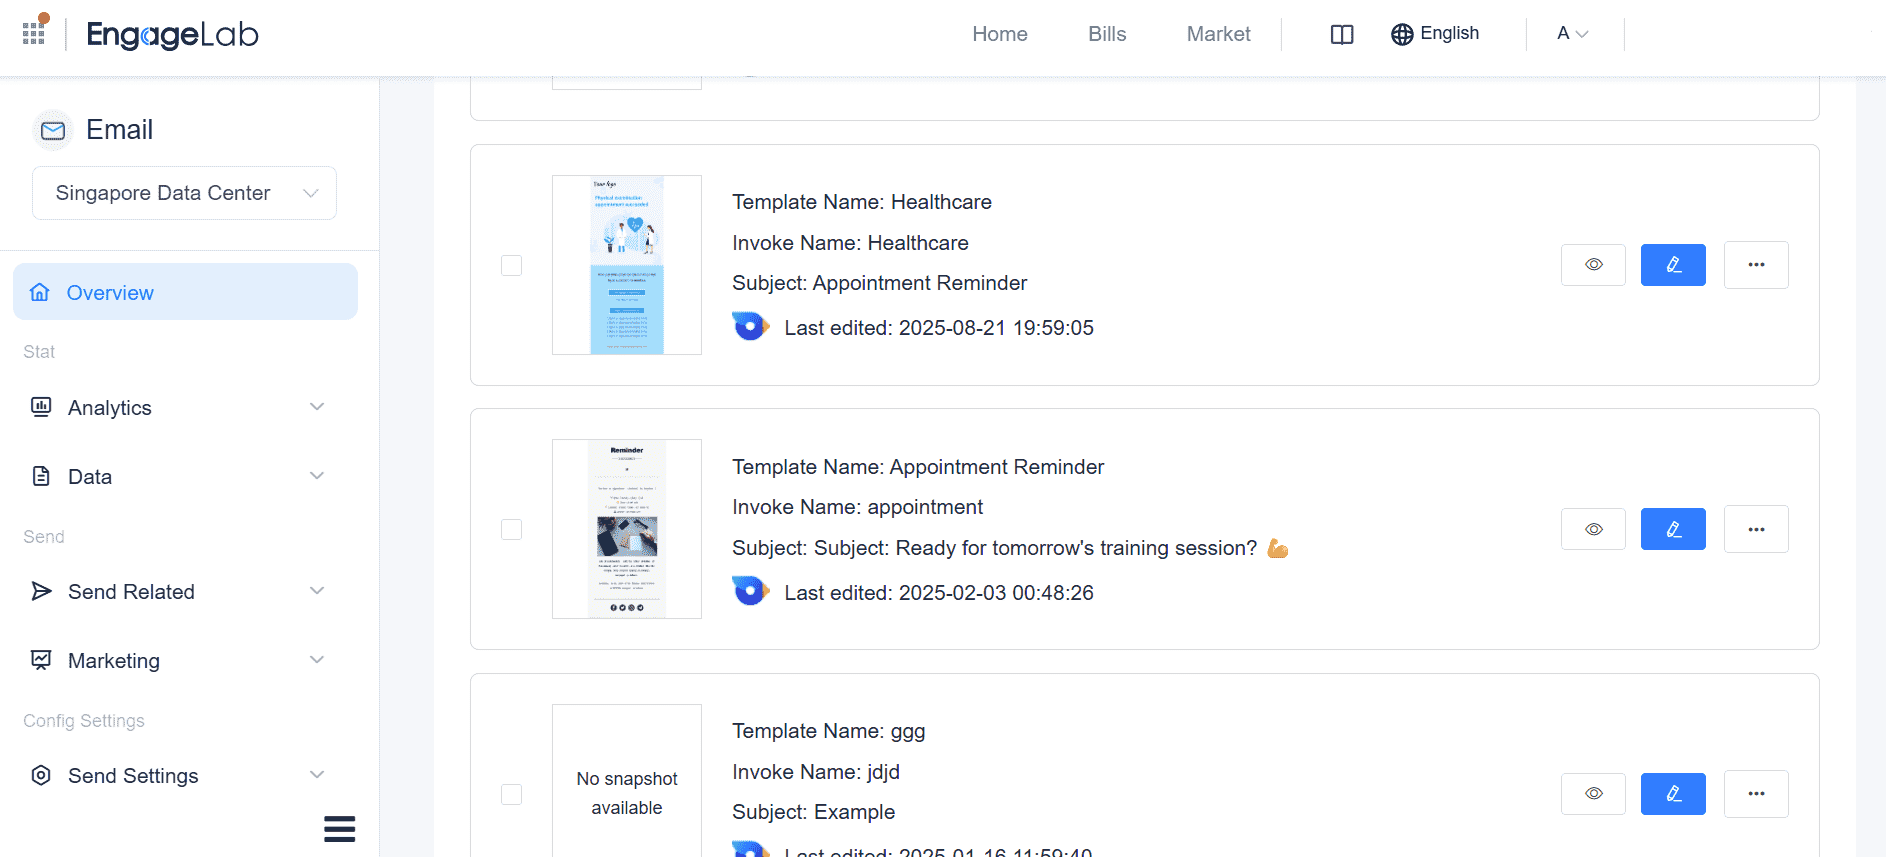Click 'Subject: Appointment Reminder' text
1886x857 pixels.
pyautogui.click(x=880, y=283)
